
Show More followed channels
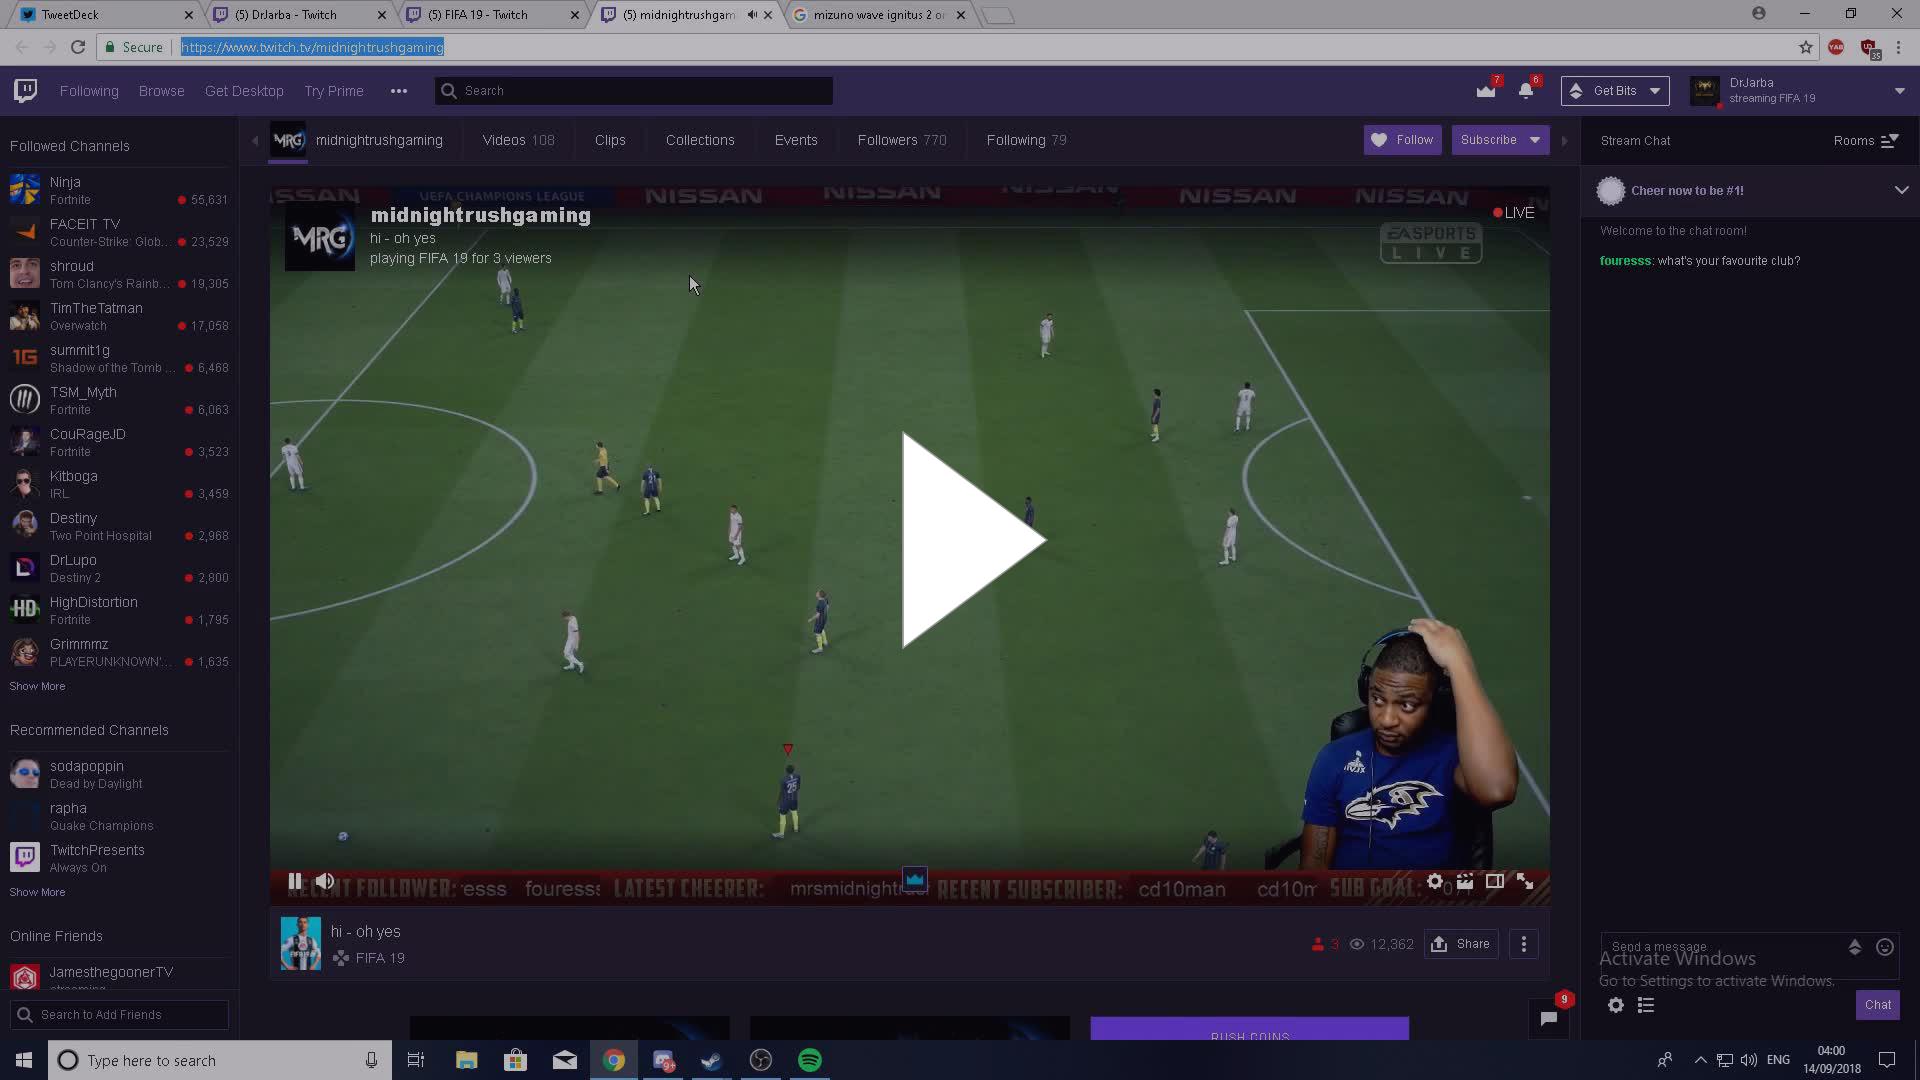tap(37, 686)
